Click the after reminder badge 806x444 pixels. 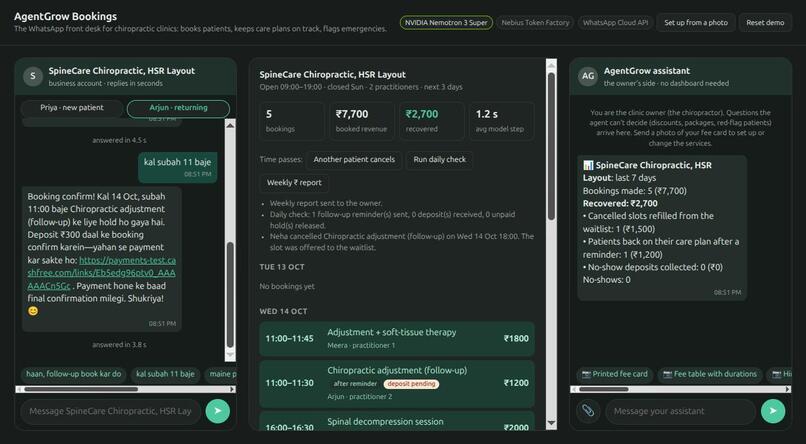tap(355, 384)
